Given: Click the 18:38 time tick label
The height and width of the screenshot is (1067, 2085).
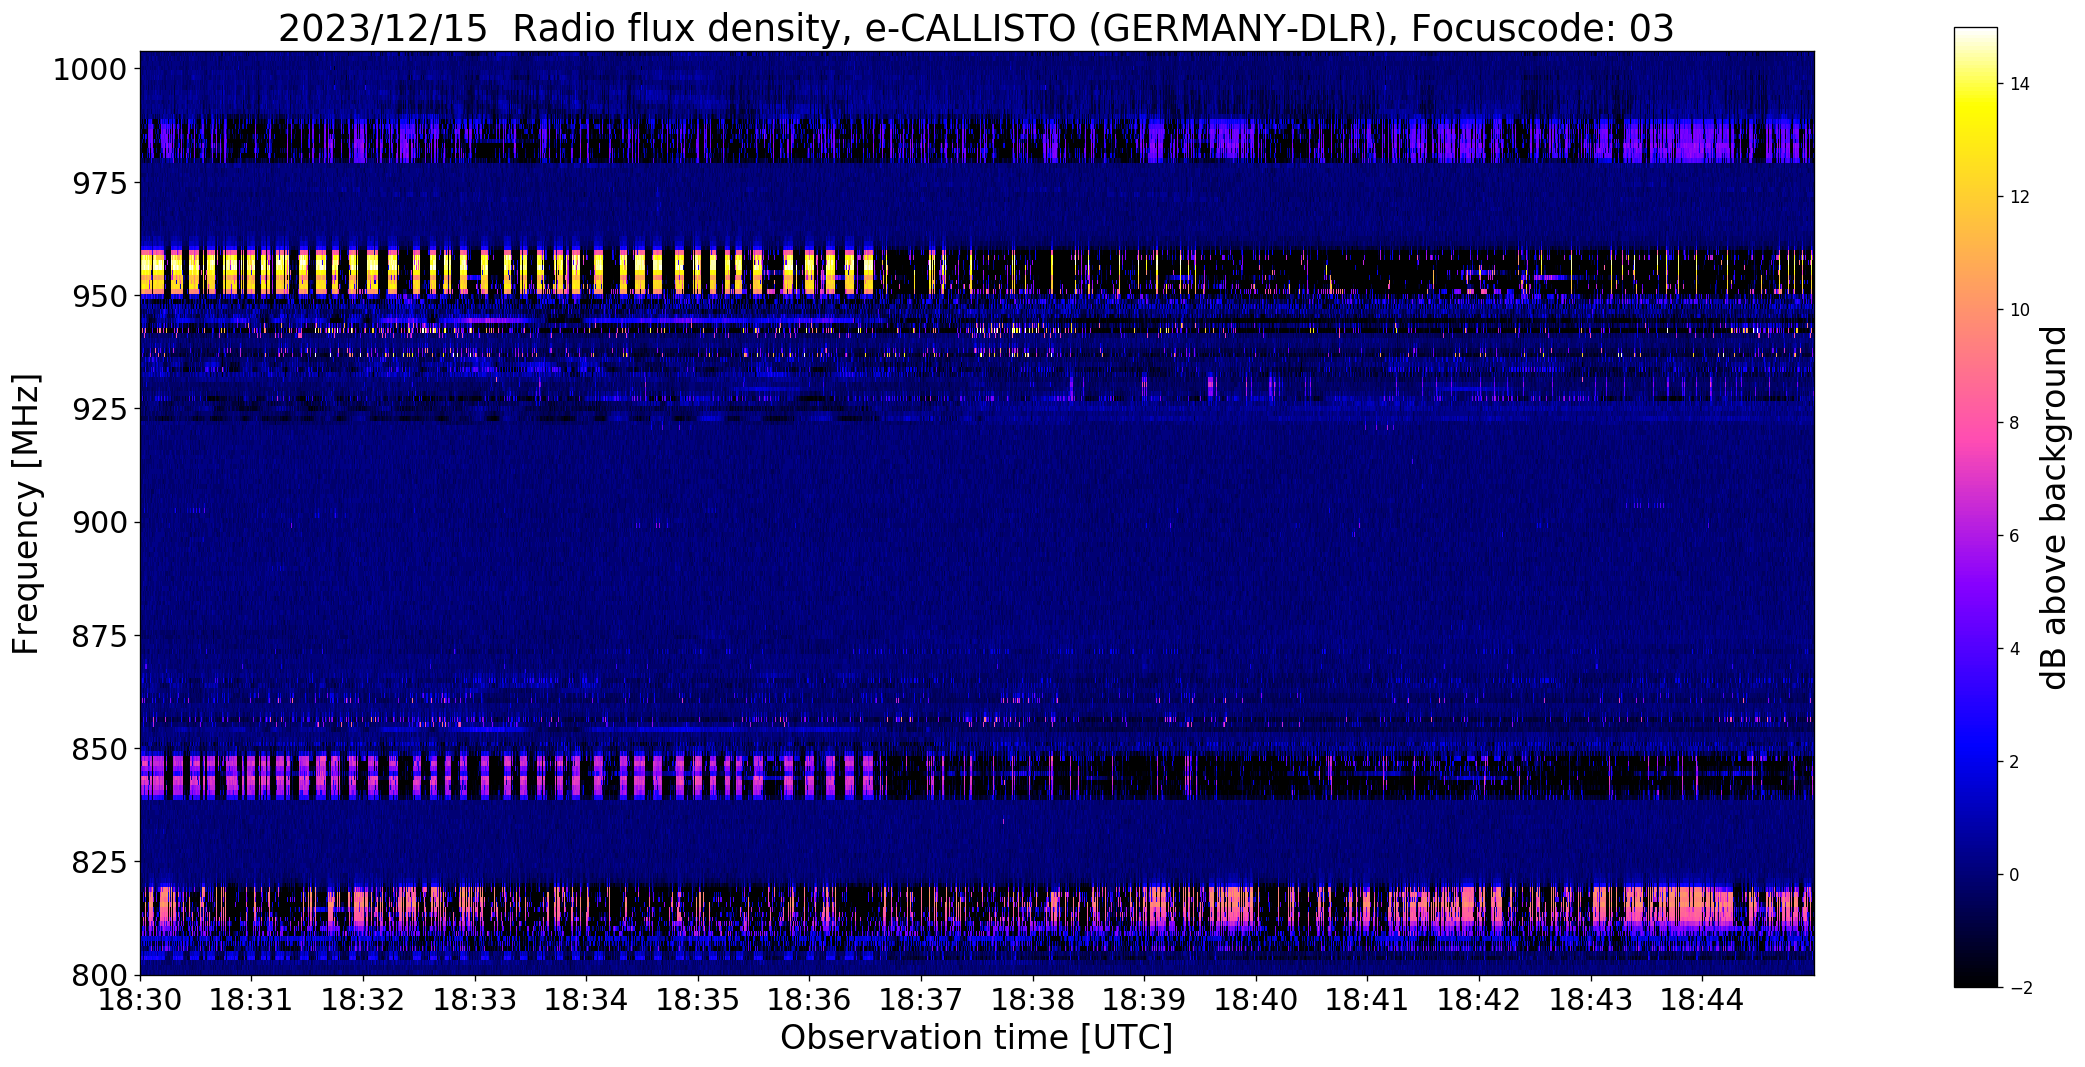Looking at the screenshot, I should (1033, 1000).
